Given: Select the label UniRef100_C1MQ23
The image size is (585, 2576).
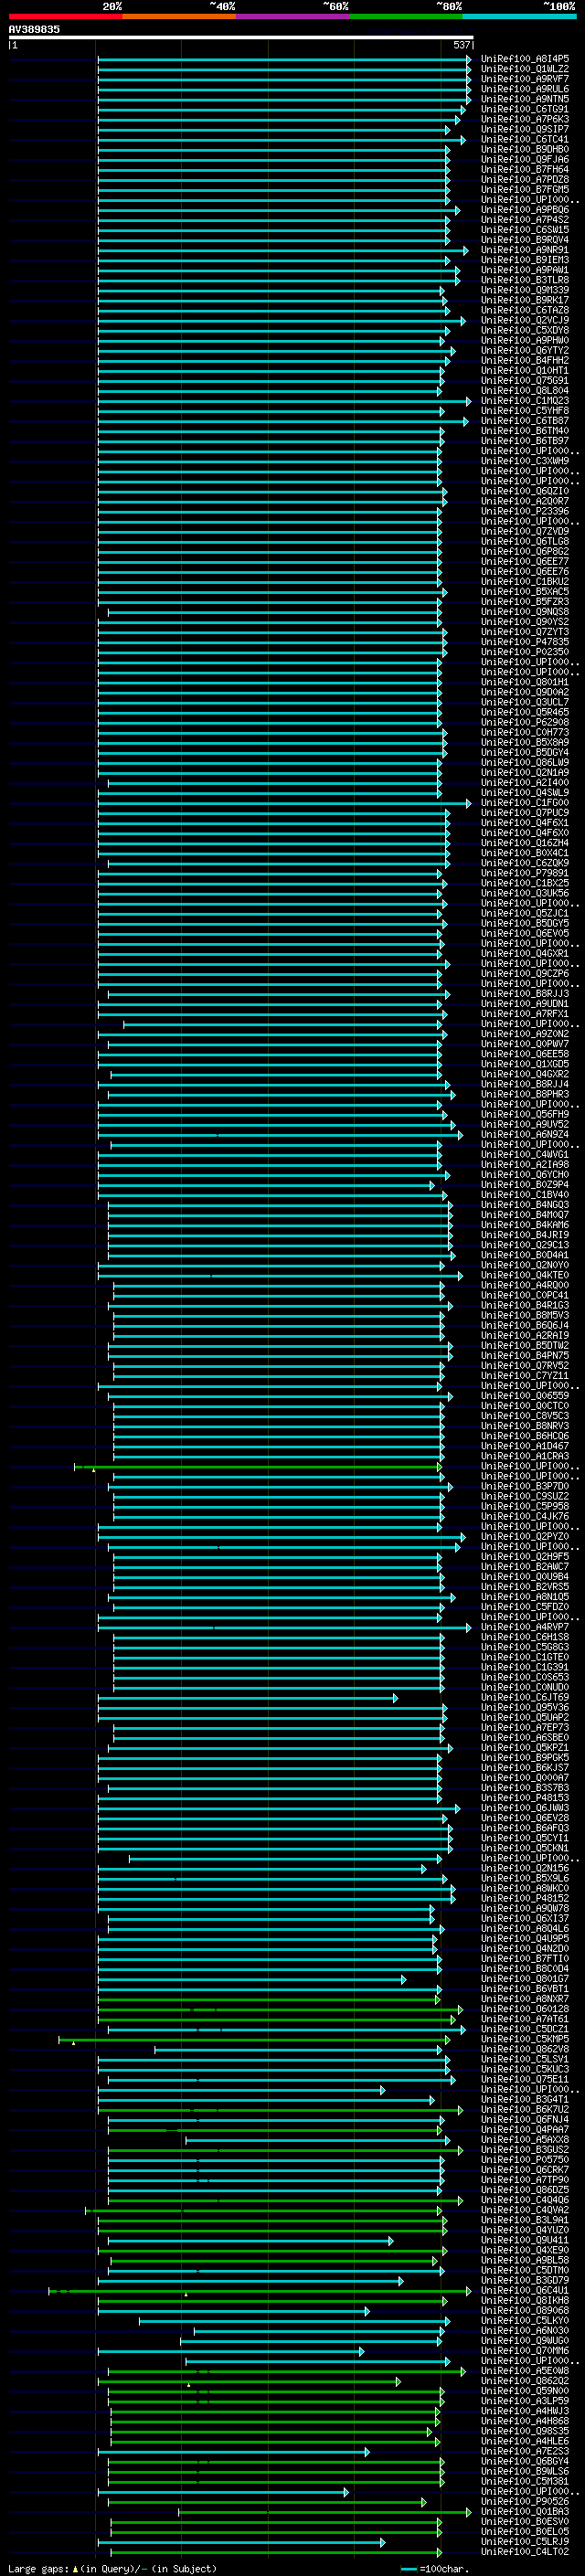Looking at the screenshot, I should point(525,401).
